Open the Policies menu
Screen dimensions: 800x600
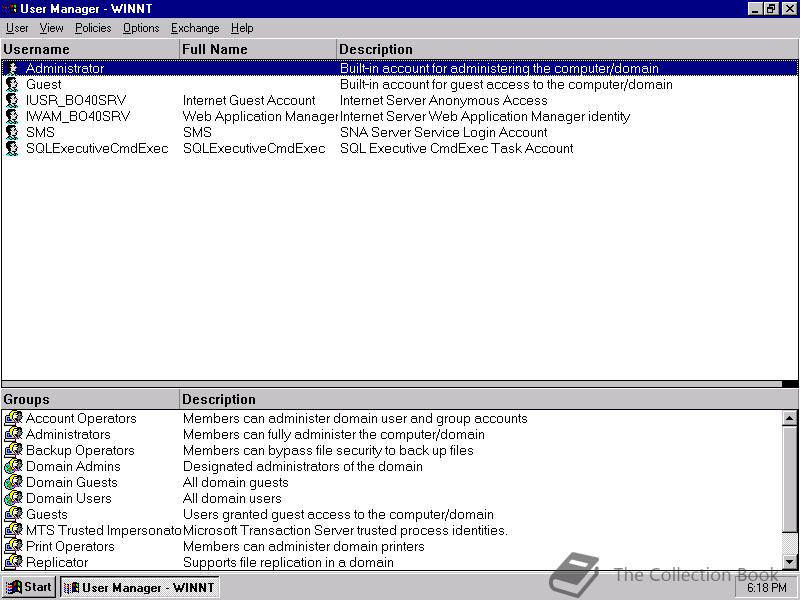coord(93,28)
